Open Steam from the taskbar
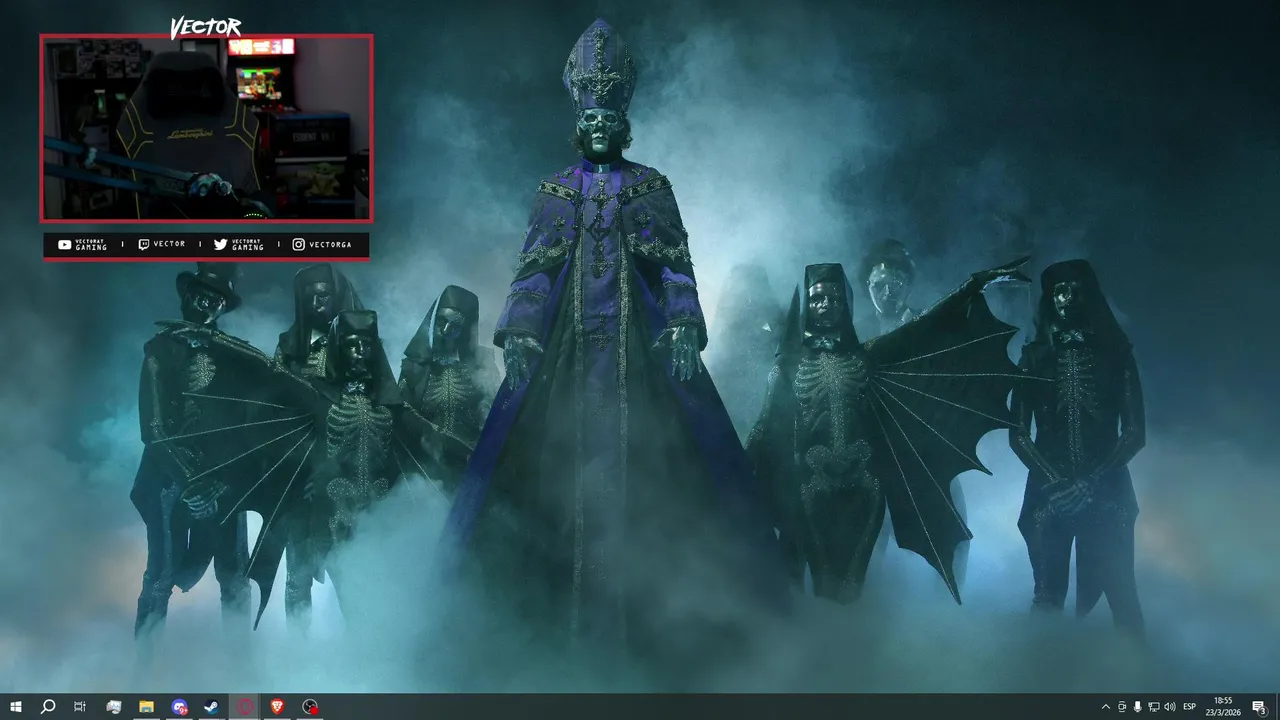Image resolution: width=1280 pixels, height=720 pixels. [x=212, y=707]
